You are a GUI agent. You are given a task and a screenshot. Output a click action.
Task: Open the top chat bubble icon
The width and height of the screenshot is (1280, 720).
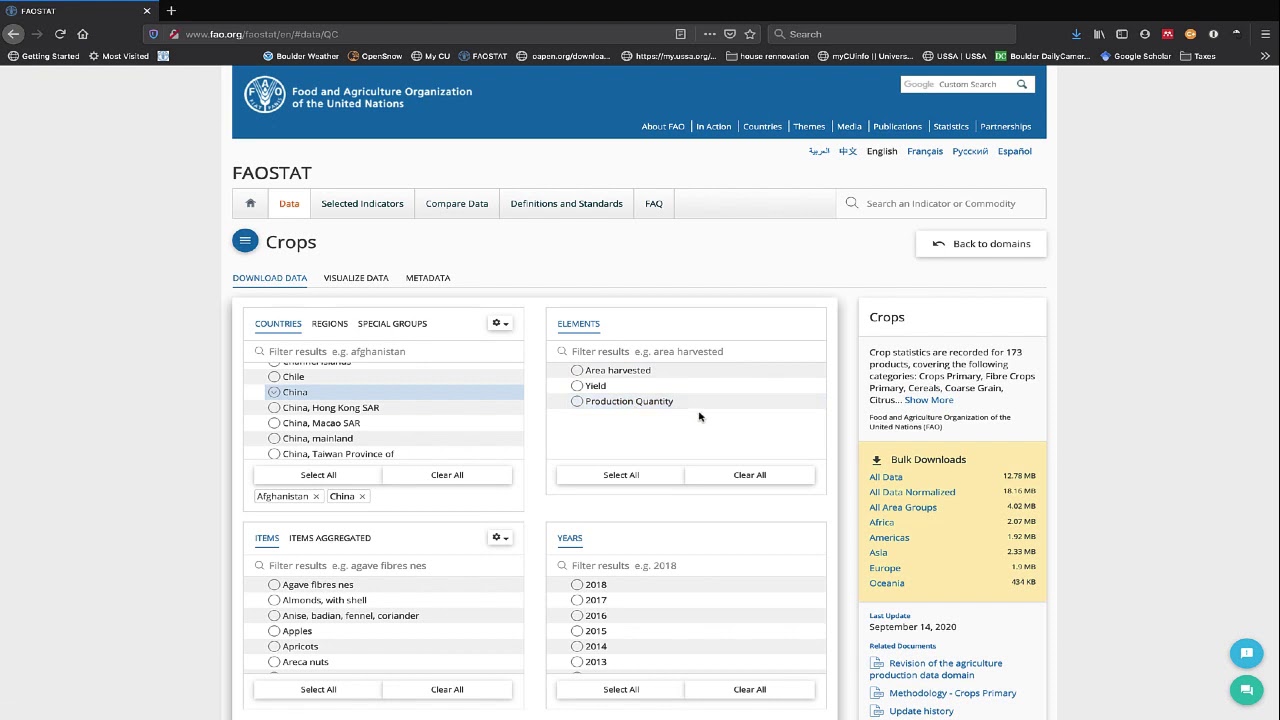click(x=1246, y=653)
